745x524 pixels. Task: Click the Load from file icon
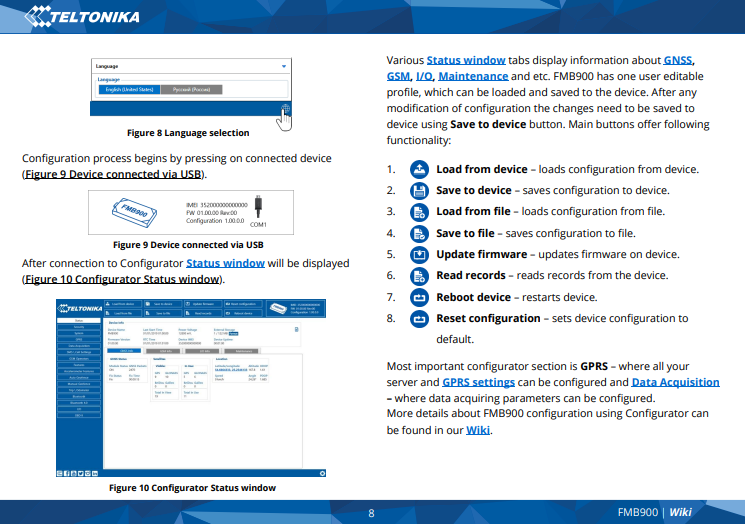[420, 211]
